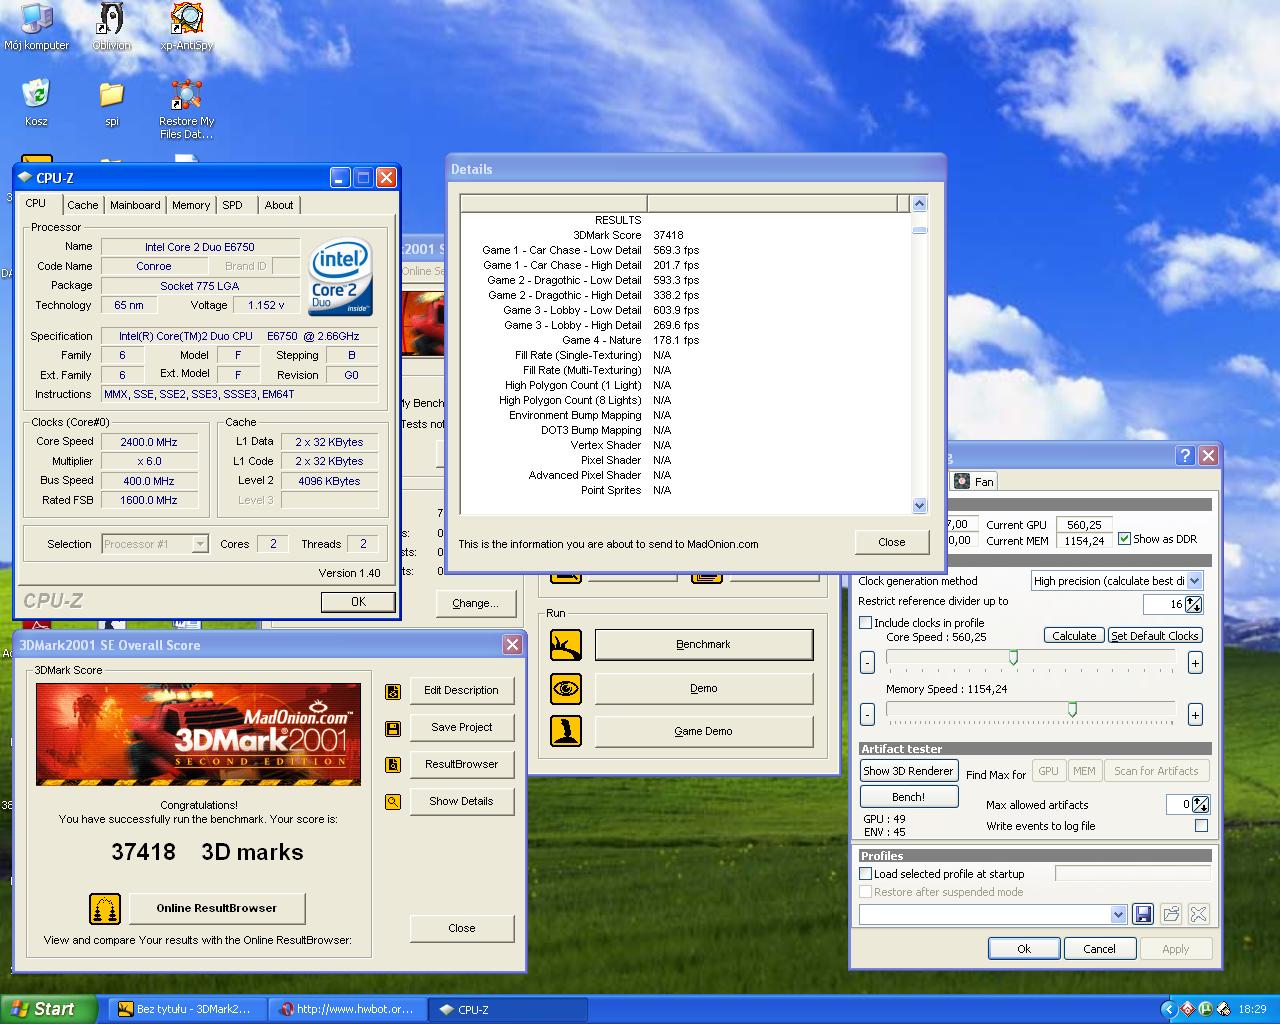1280x1024 pixels.
Task: Click the ResultBrowser document icon
Action: [x=393, y=765]
